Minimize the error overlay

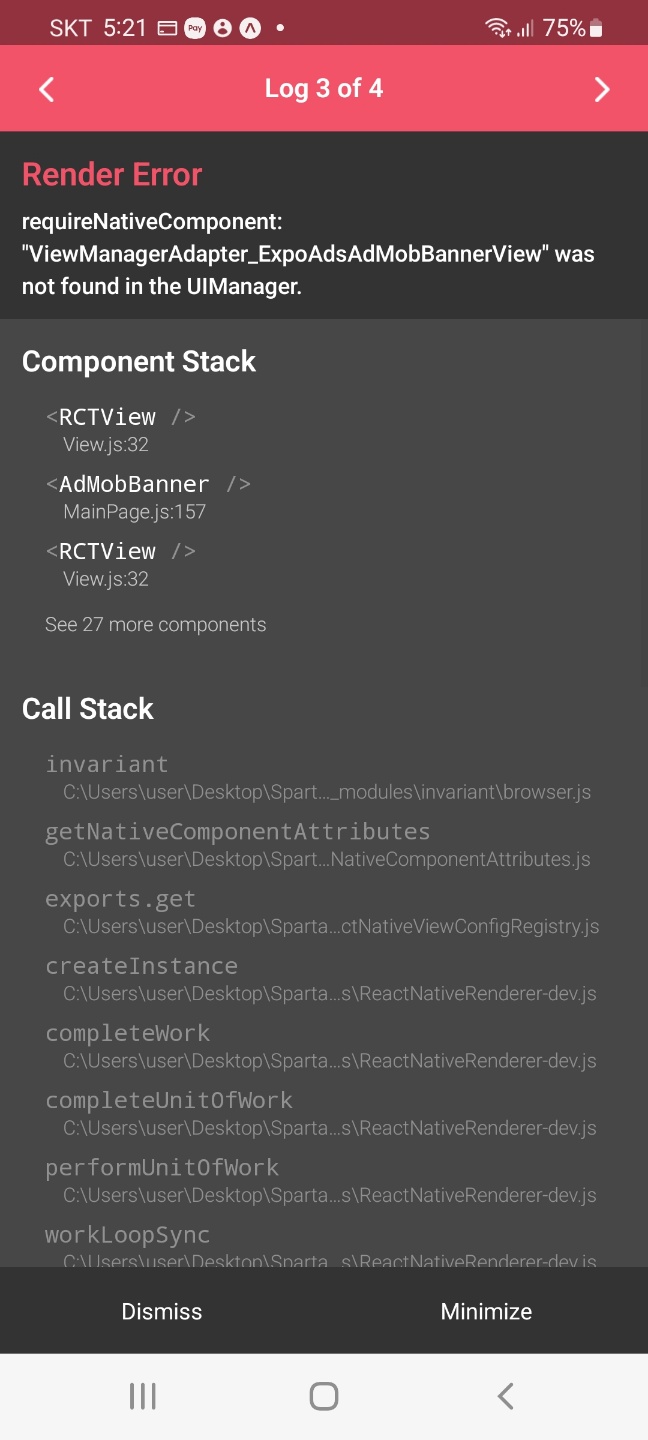point(486,1311)
